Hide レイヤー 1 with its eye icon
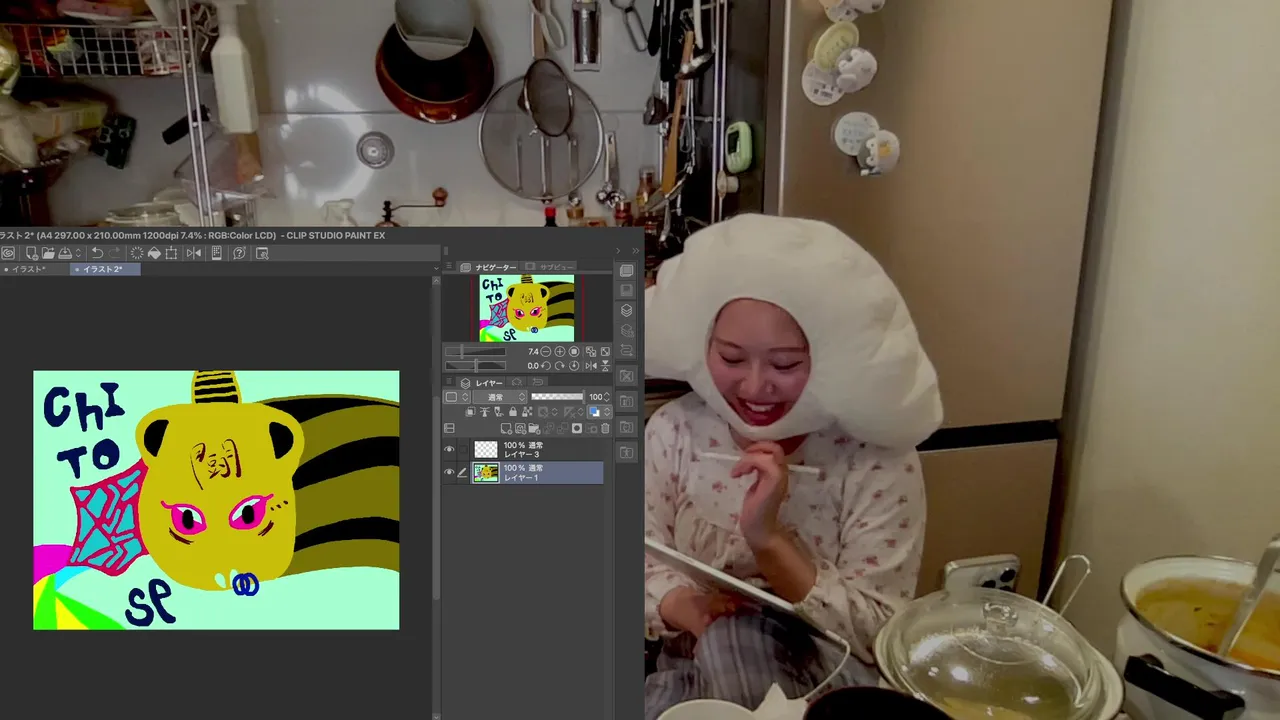Viewport: 1280px width, 720px height. point(449,472)
